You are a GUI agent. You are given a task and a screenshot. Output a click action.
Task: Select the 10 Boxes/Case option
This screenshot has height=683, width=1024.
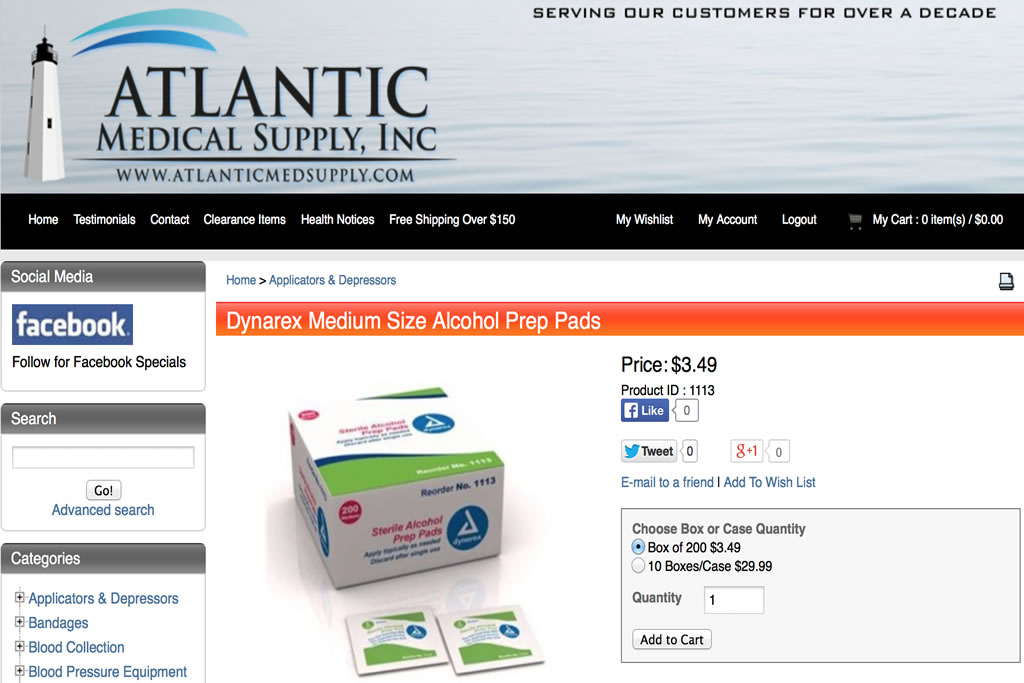[638, 565]
